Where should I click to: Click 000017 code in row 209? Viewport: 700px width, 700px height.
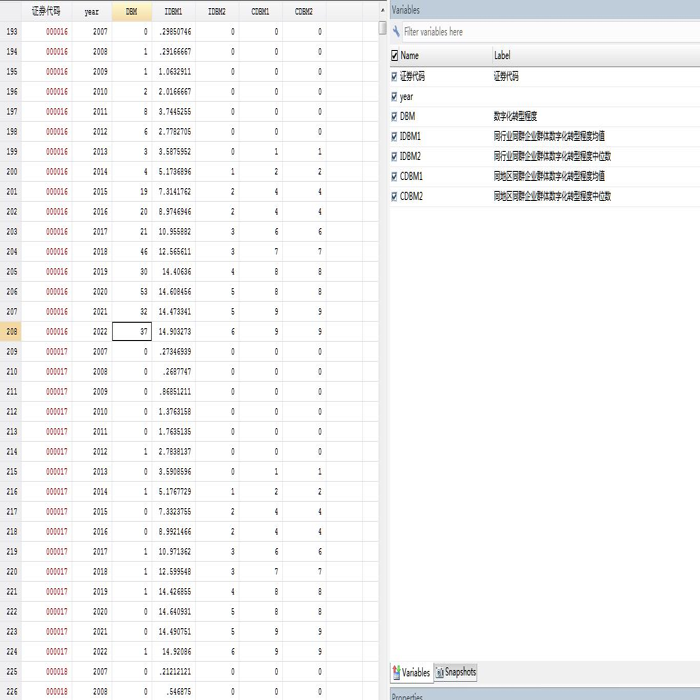[x=46, y=351]
